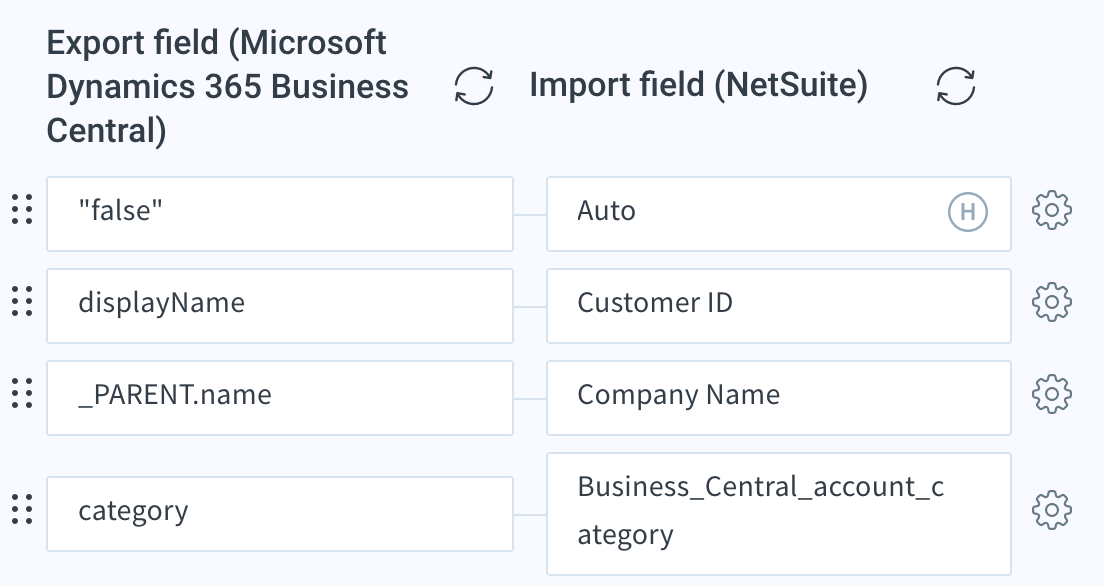Screen dimensions: 1104x586
Task: Grab the drag handle beside "false" row
Action: pos(23,210)
